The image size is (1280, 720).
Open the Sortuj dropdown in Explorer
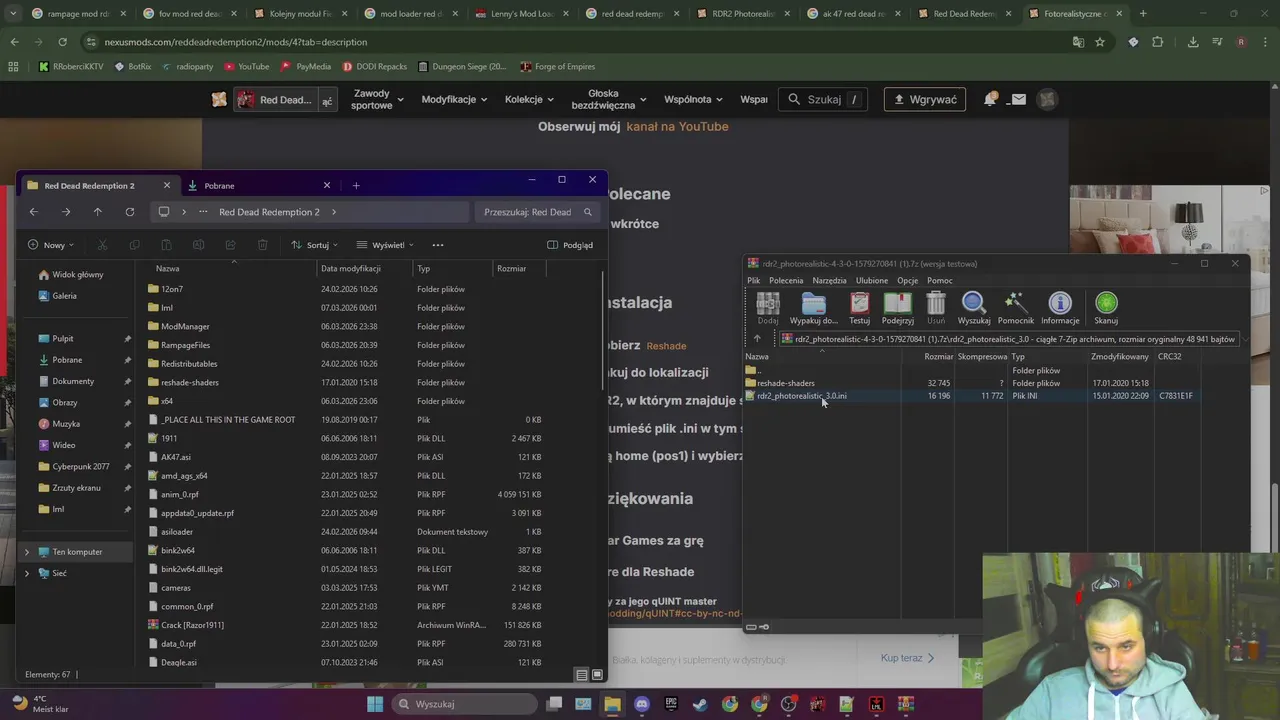pos(314,245)
